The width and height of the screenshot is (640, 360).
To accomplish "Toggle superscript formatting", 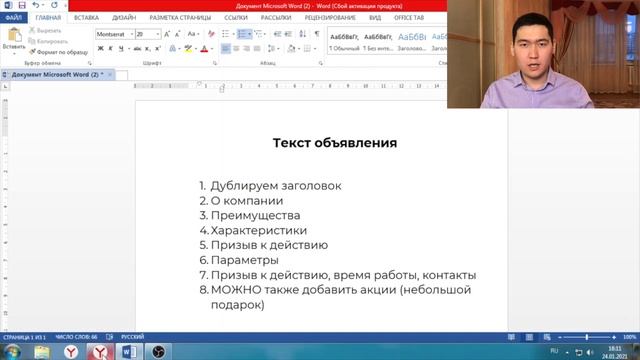I will coord(158,49).
